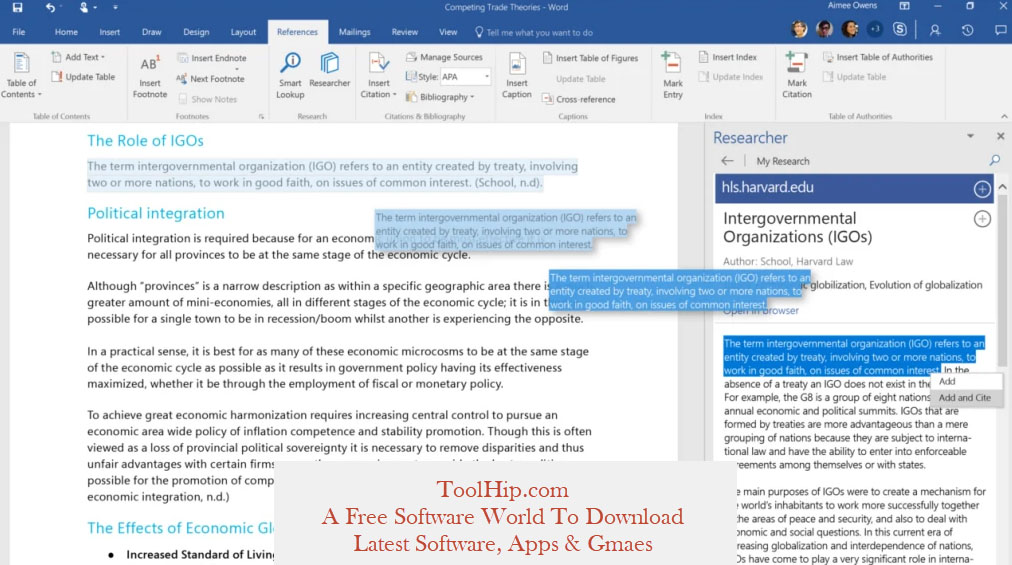This screenshot has height=565, width=1012.
Task: Click the Save icon in title bar
Action: [x=17, y=7]
